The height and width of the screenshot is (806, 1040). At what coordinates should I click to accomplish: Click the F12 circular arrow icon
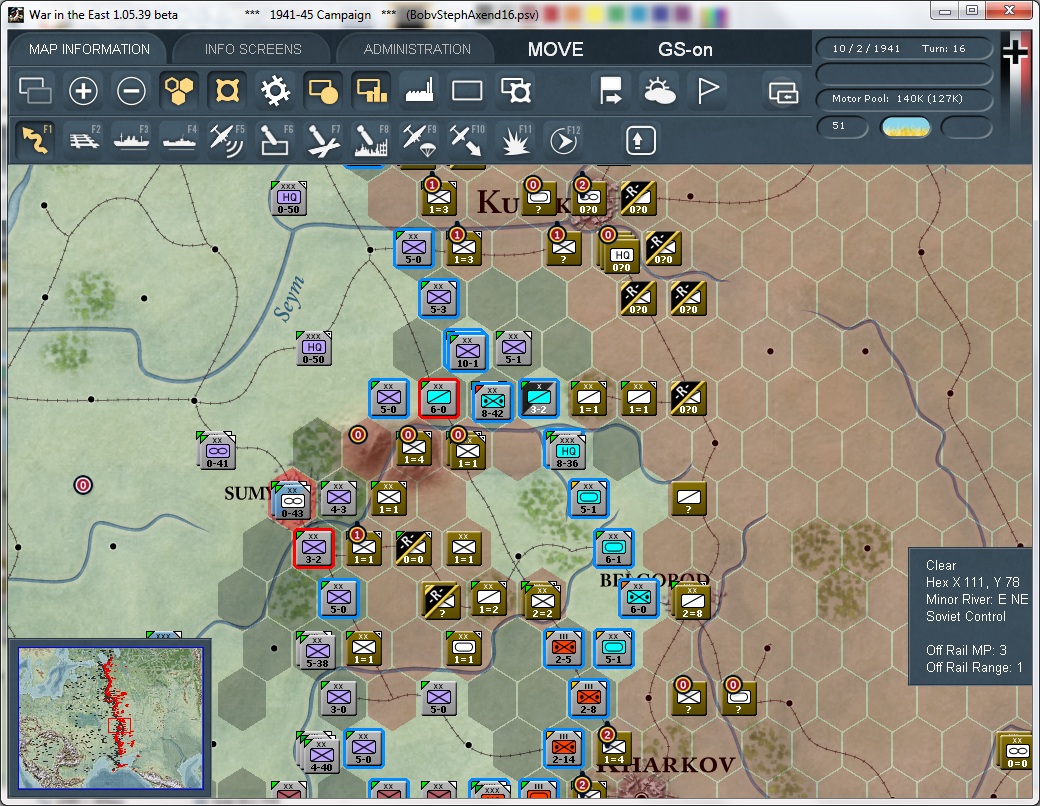coord(564,139)
